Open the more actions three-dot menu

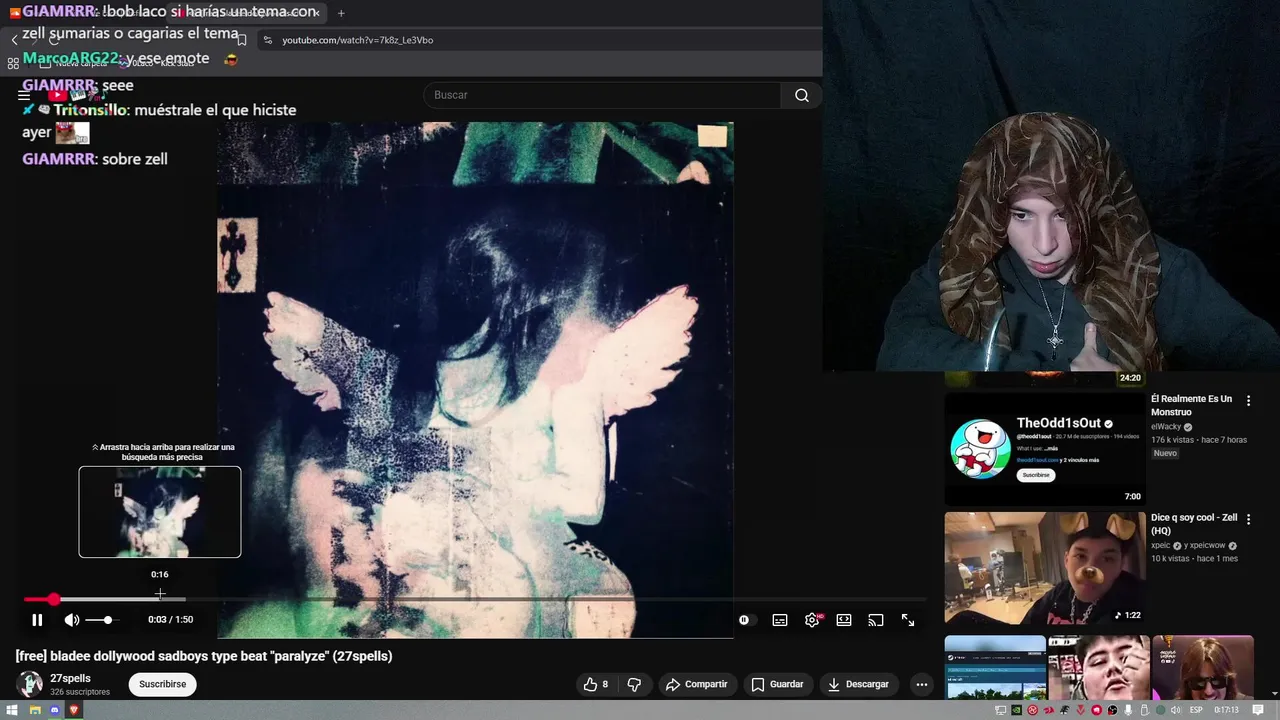[x=922, y=684]
